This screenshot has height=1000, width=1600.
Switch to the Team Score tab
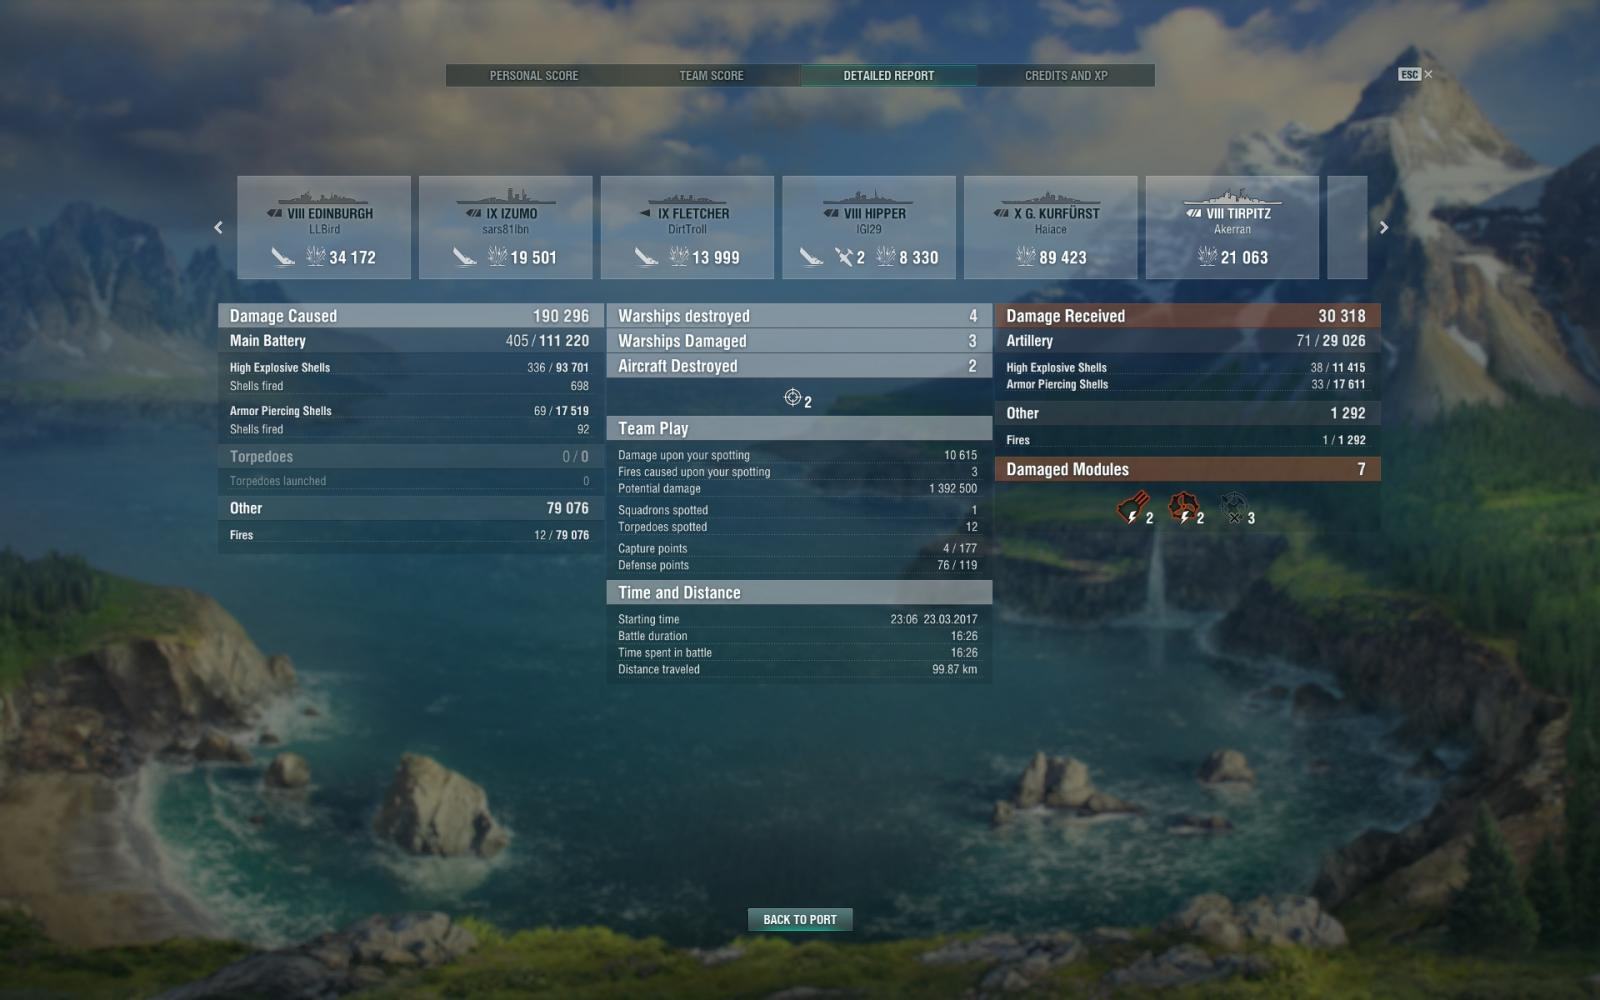click(711, 75)
